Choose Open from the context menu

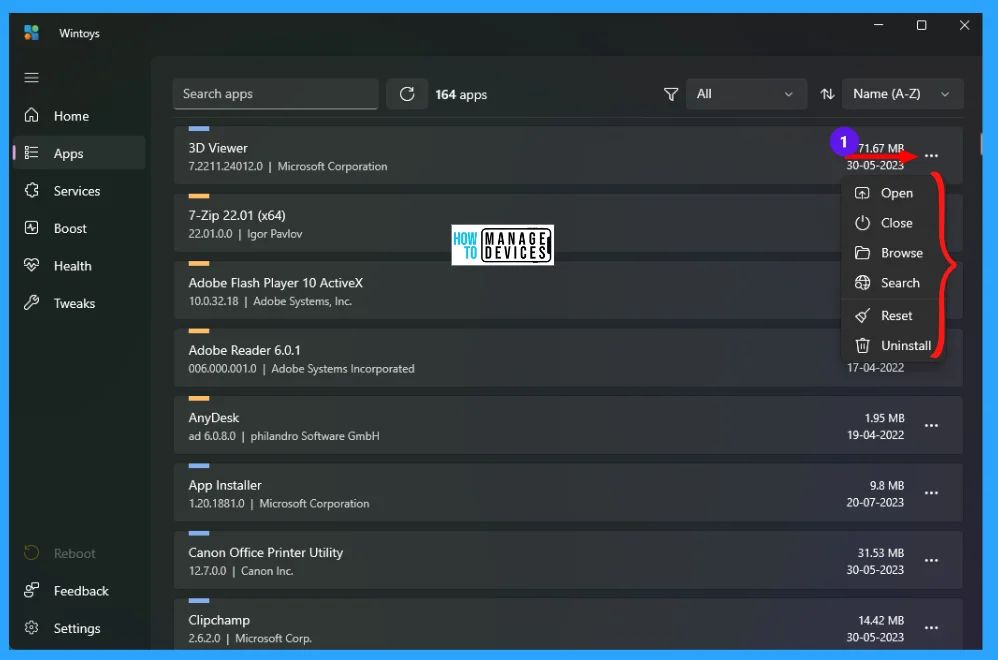tap(892, 193)
